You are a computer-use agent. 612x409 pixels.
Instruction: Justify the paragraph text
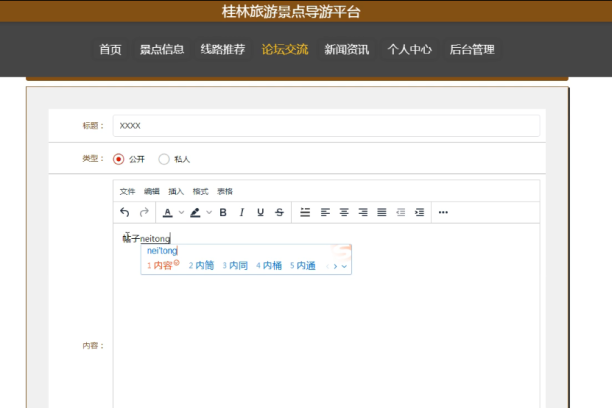[381, 212]
